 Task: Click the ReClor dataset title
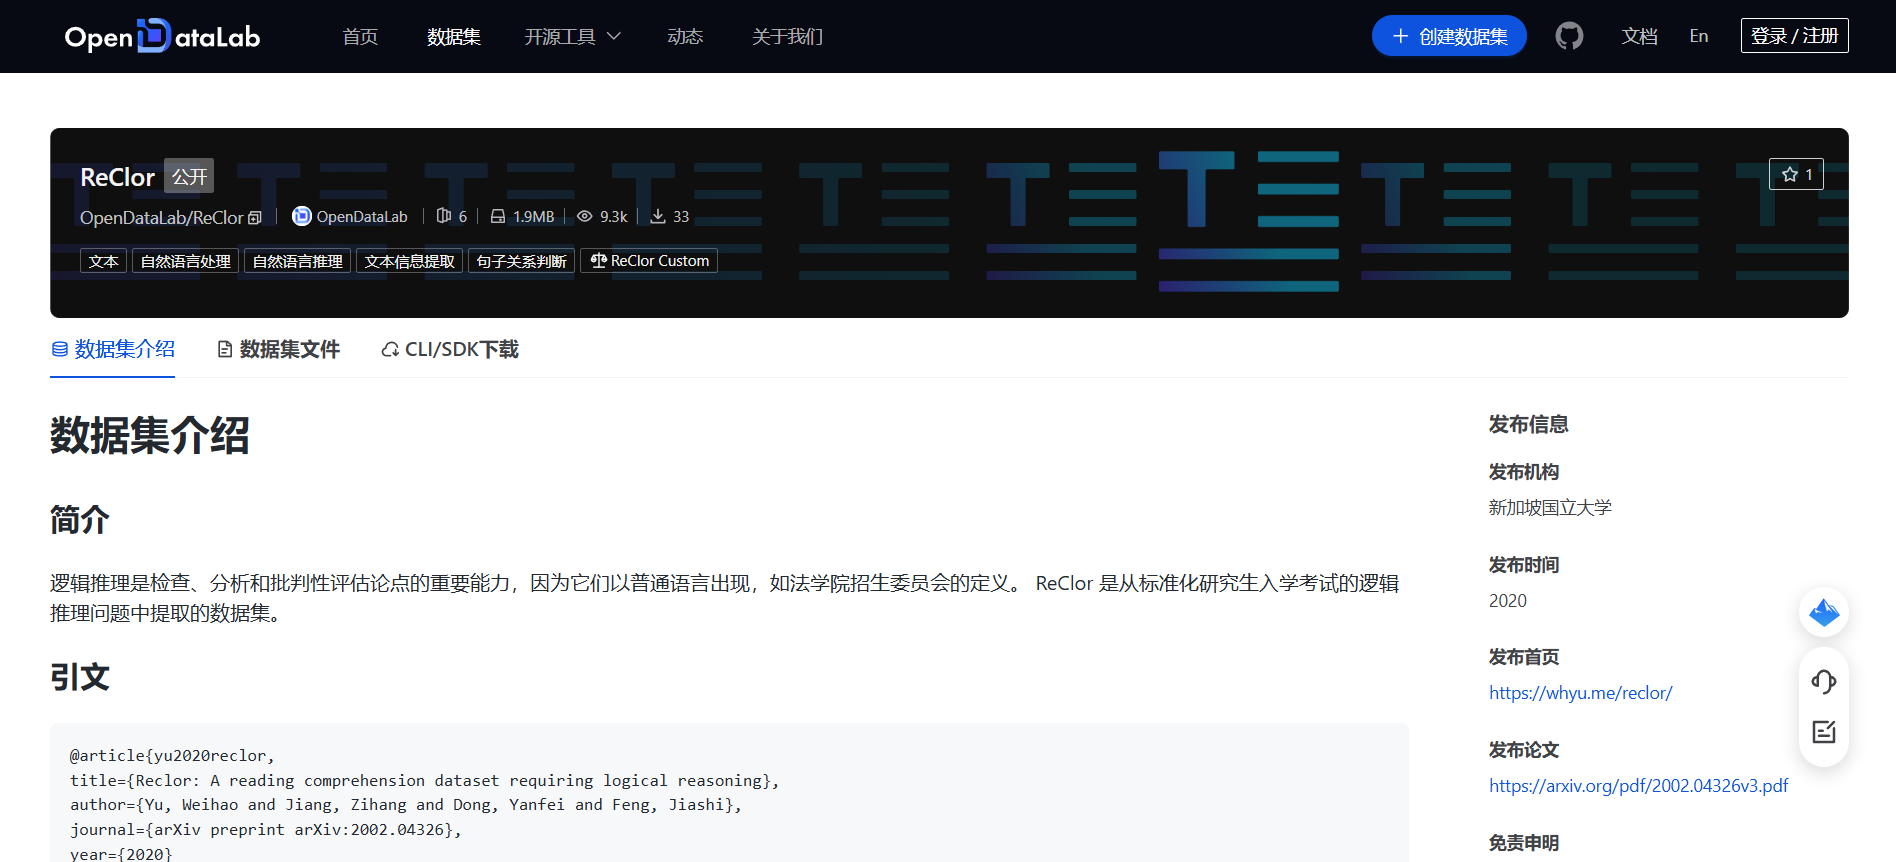point(117,177)
